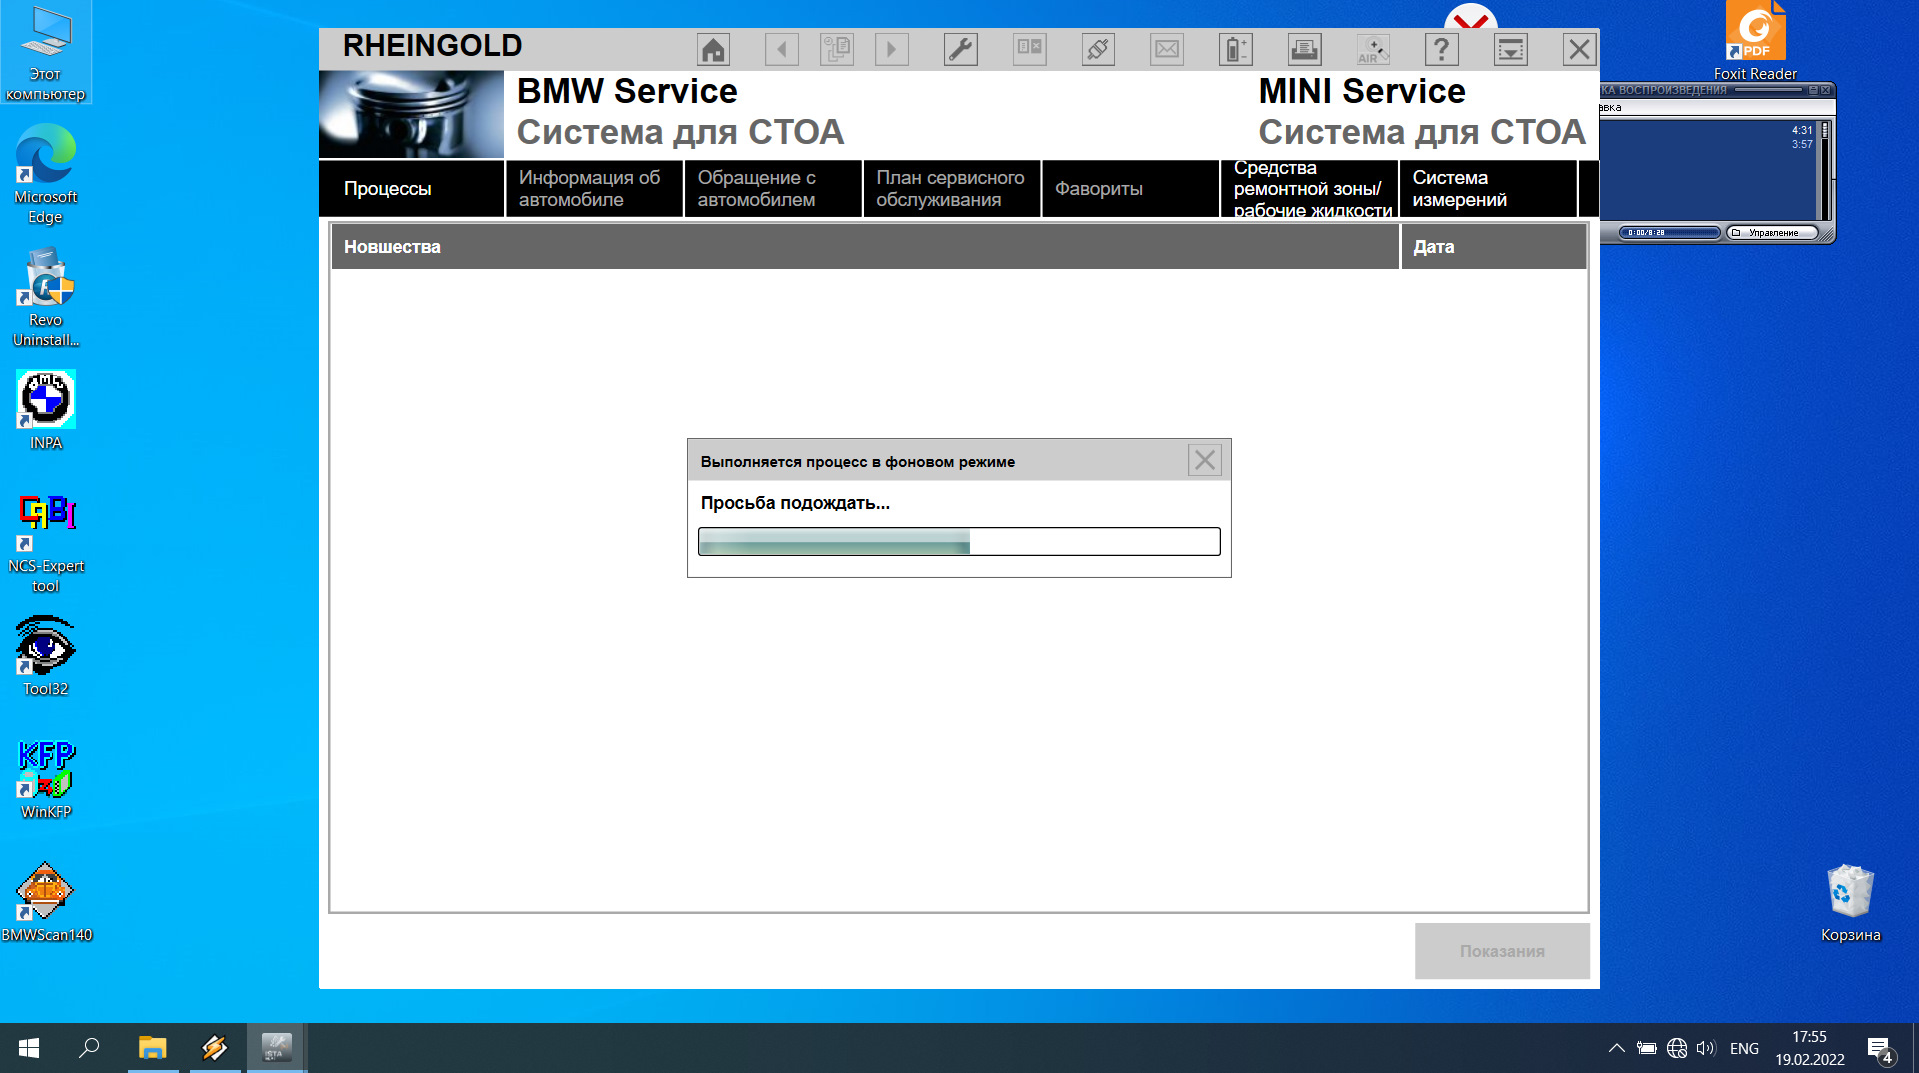Close the background process dialog
The height and width of the screenshot is (1073, 1919).
[x=1205, y=460]
